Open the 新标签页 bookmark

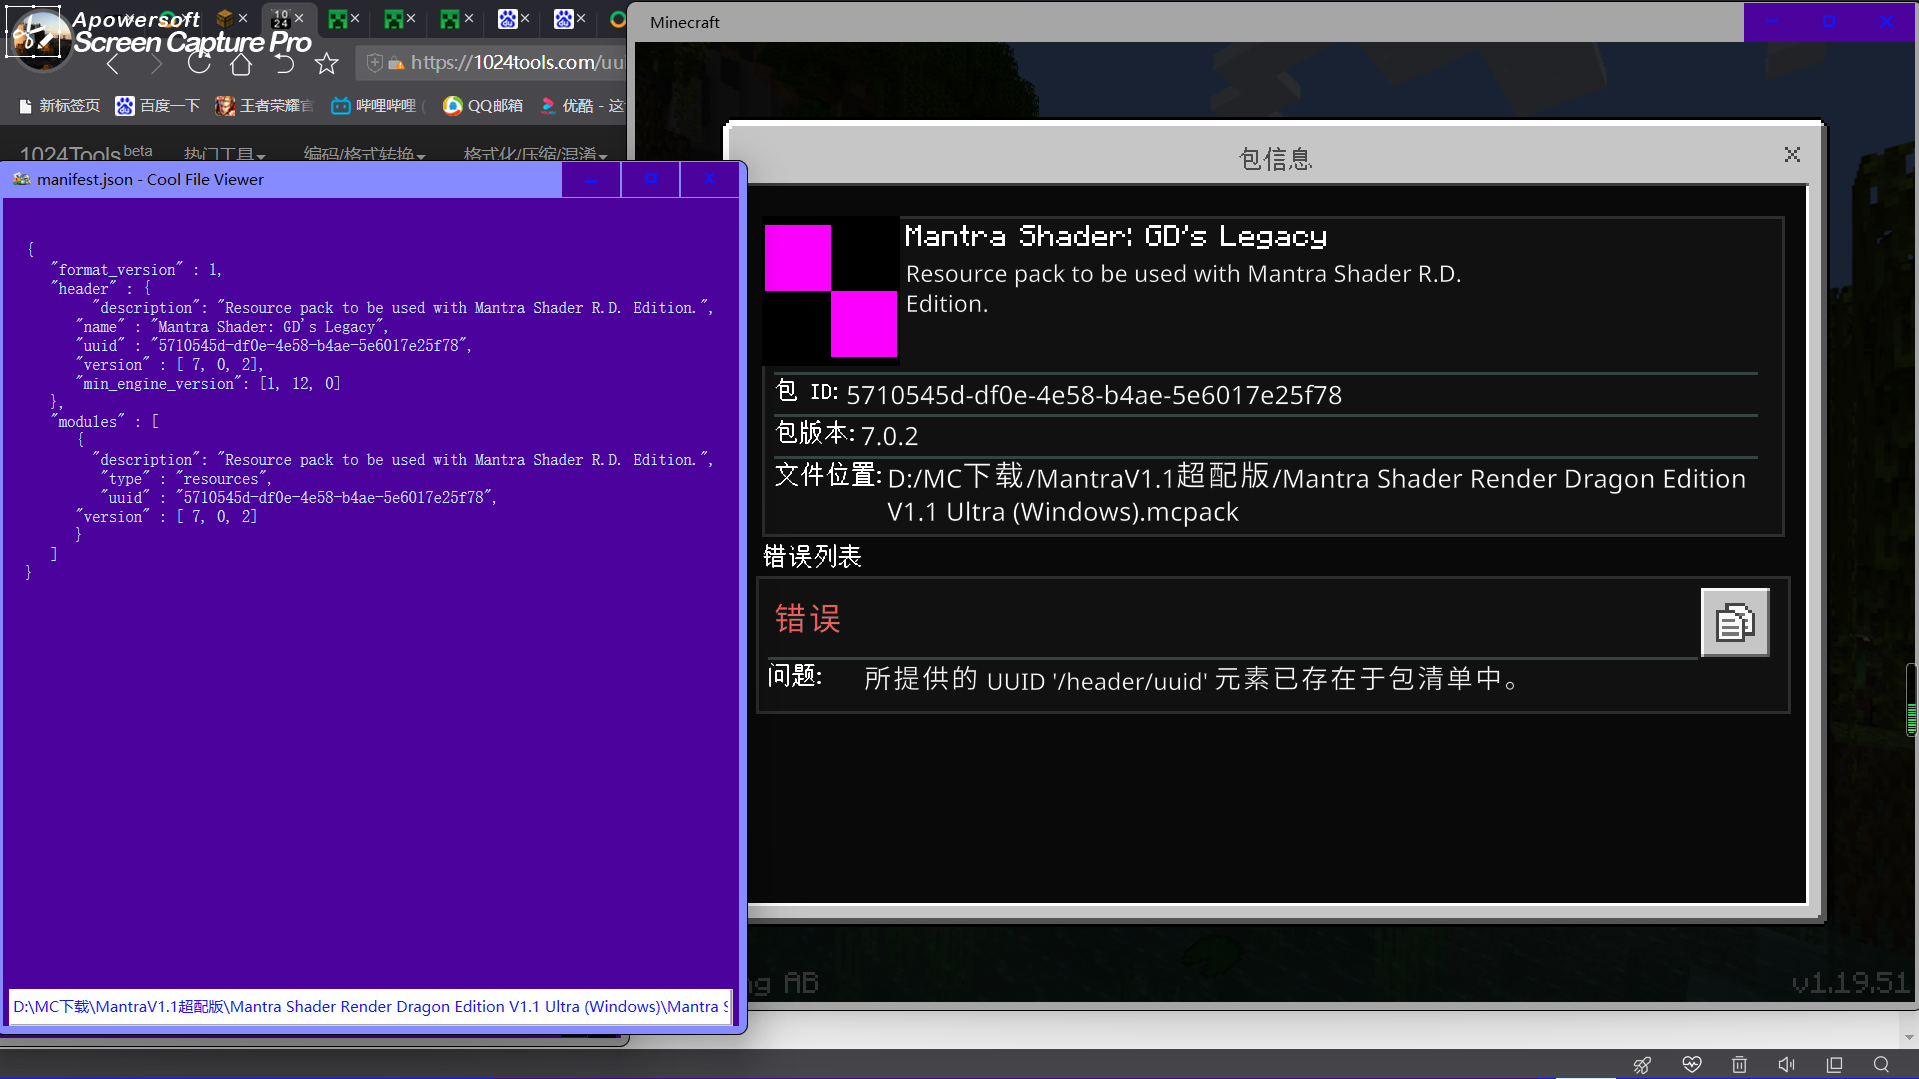click(60, 106)
